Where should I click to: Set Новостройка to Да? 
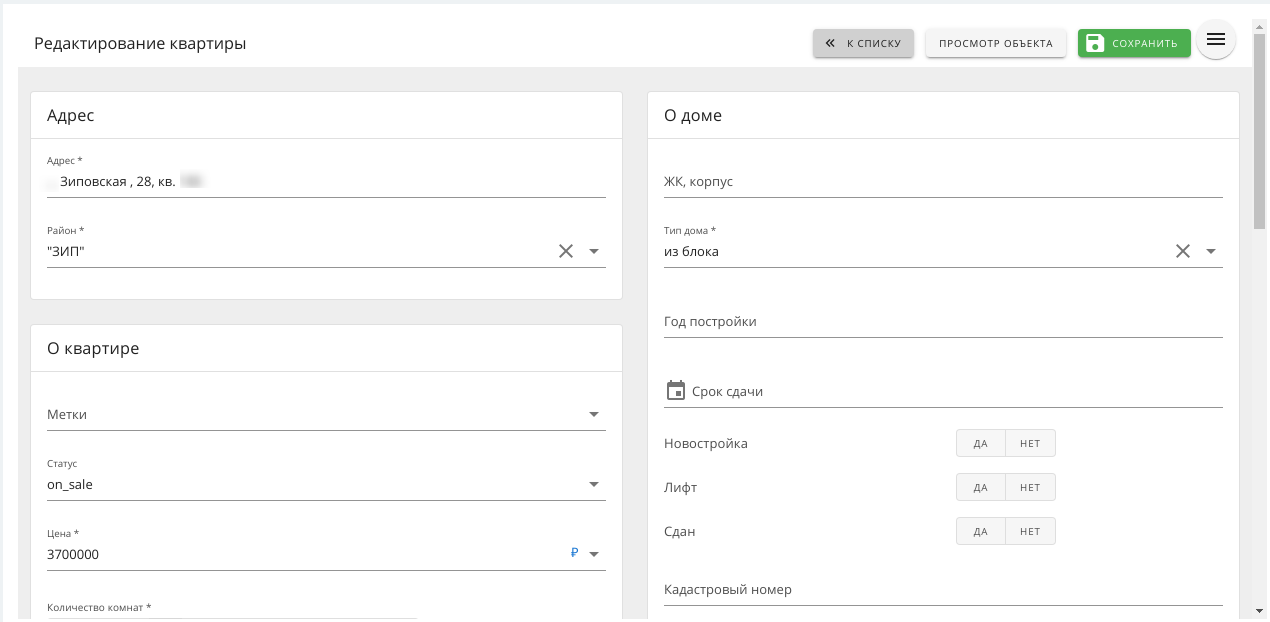coord(980,443)
